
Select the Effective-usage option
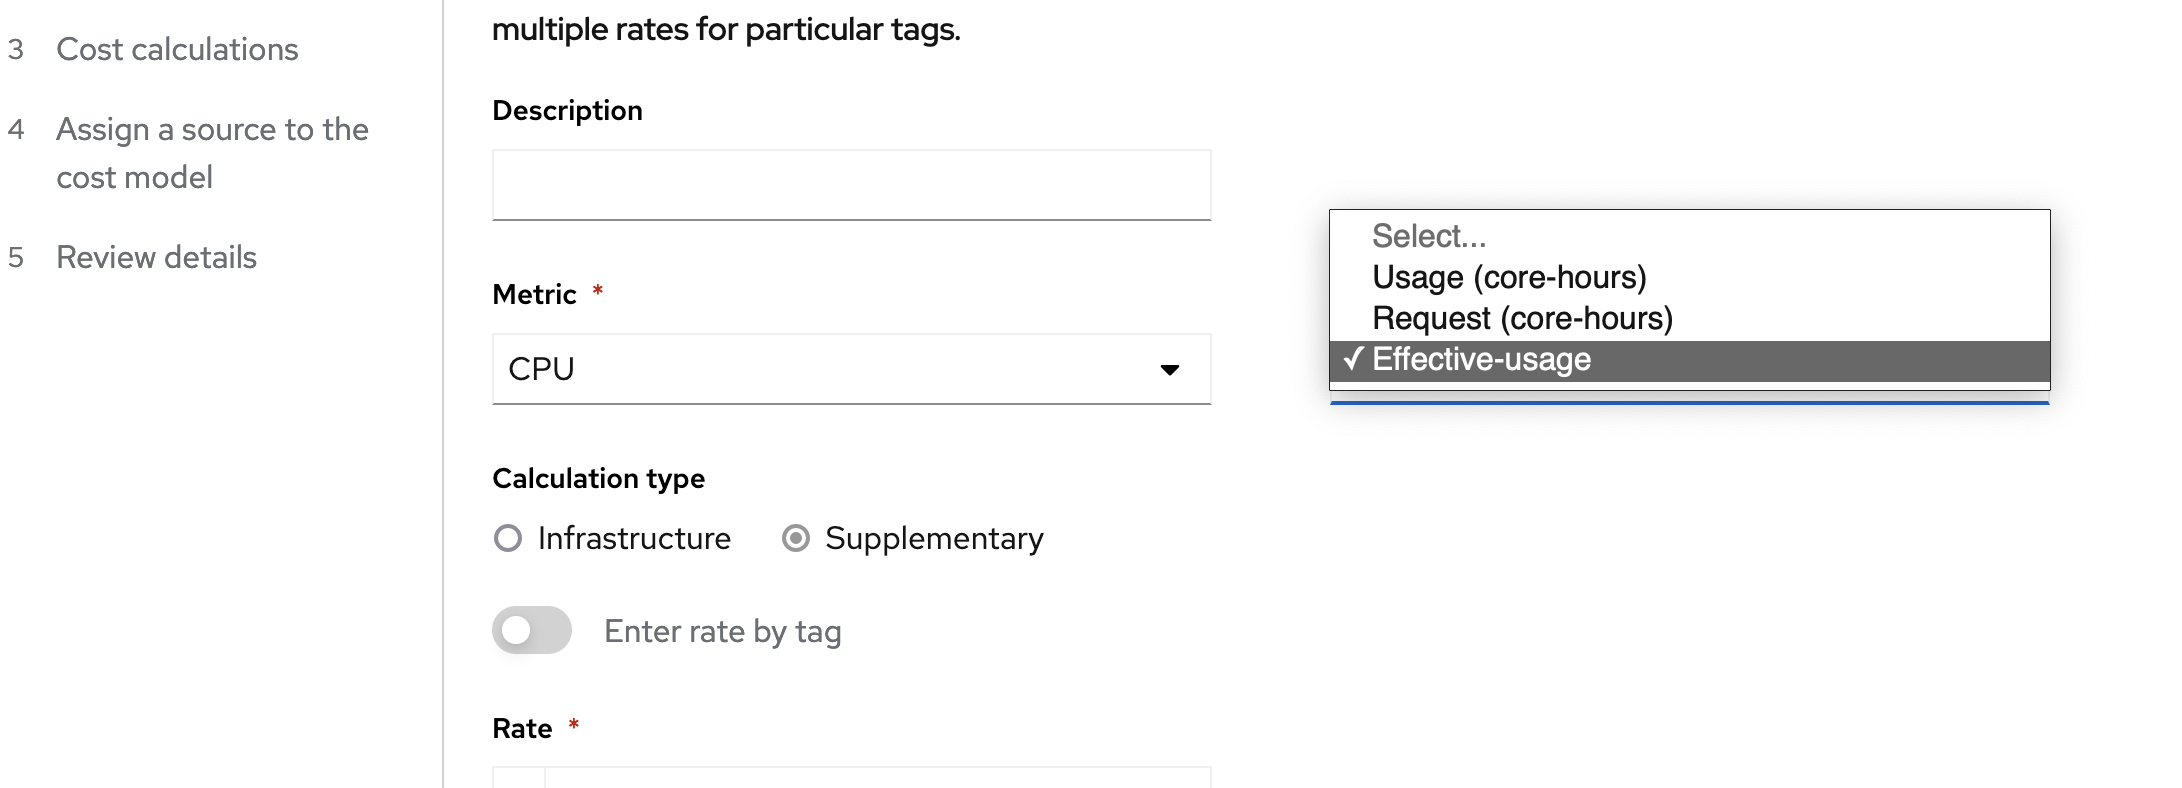[x=1480, y=359]
